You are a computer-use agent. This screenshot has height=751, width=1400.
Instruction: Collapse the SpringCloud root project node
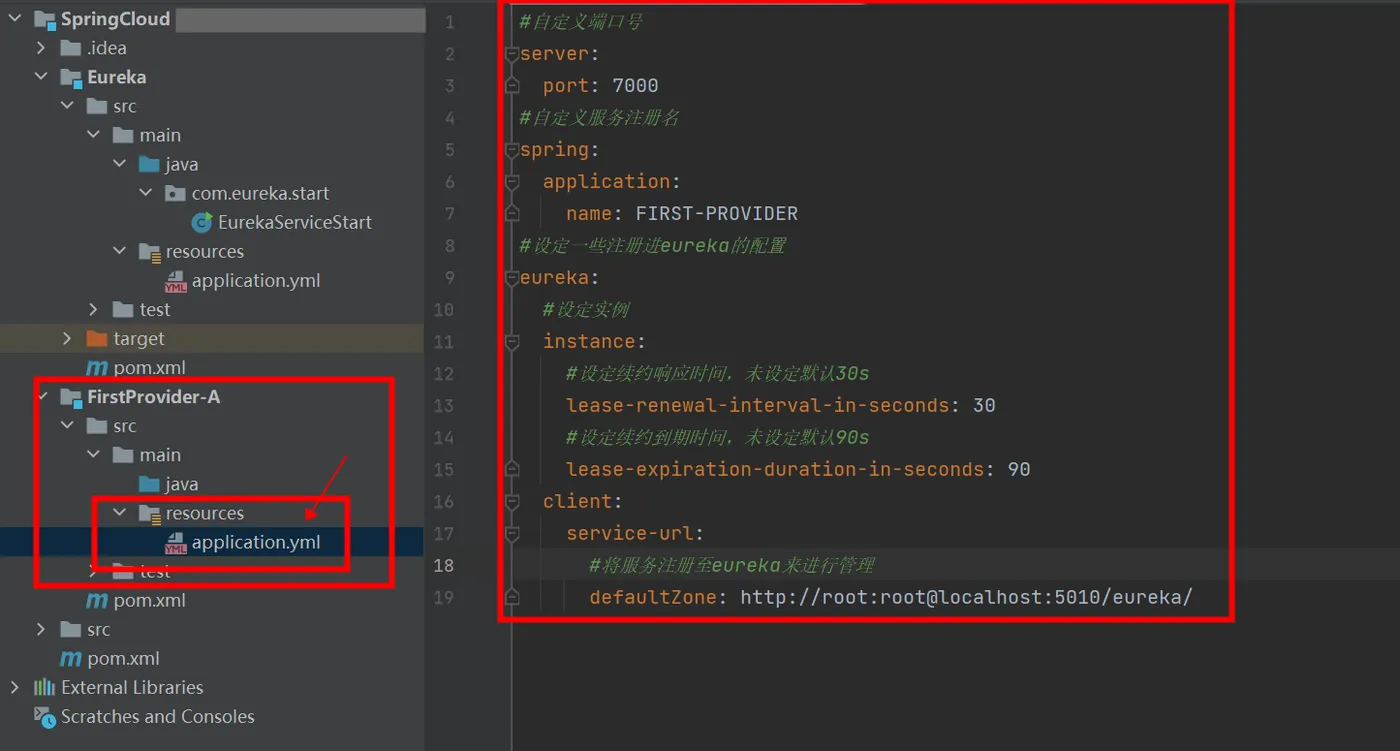[x=15, y=19]
